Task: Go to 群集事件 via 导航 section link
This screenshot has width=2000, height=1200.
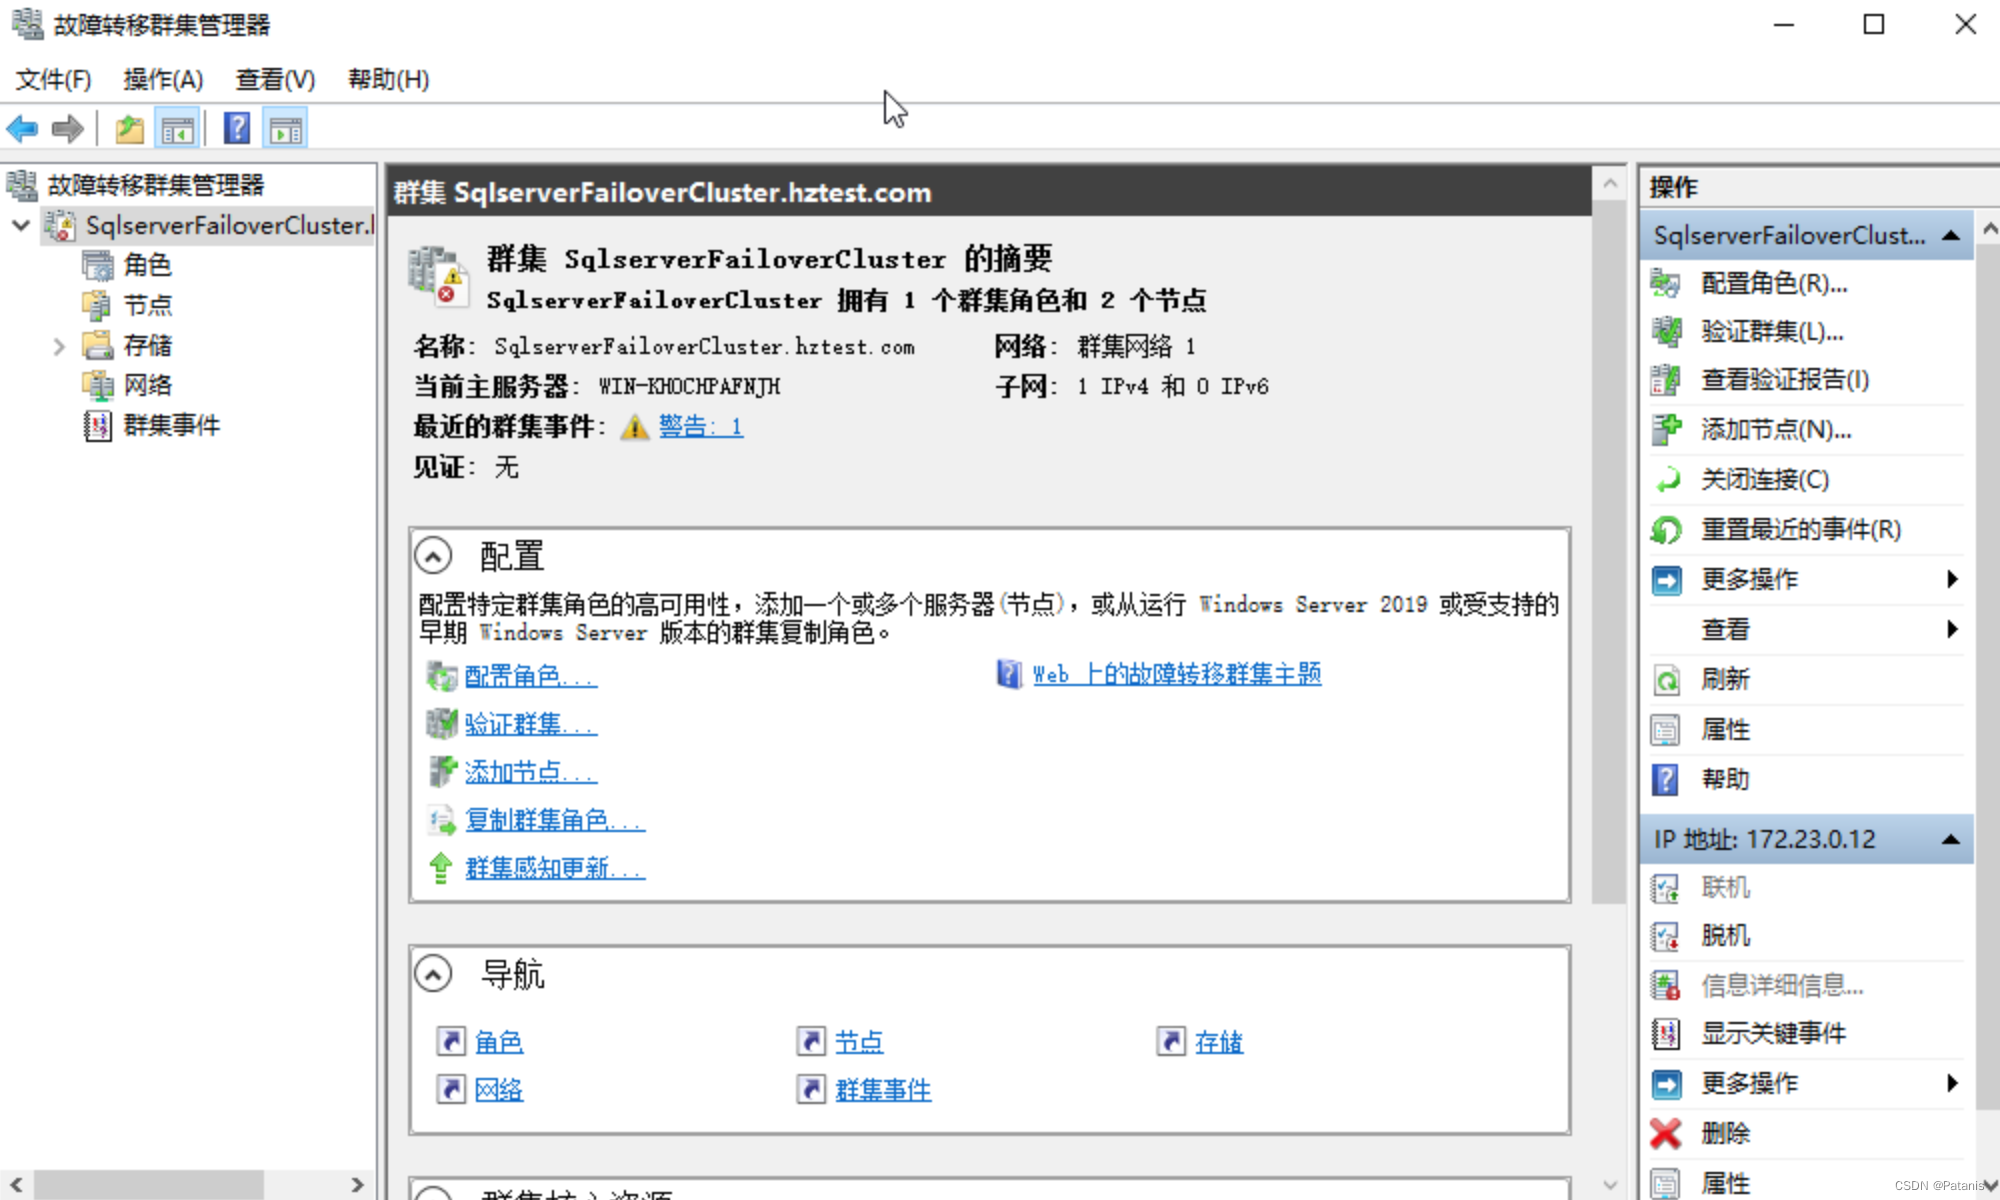Action: (x=883, y=1090)
